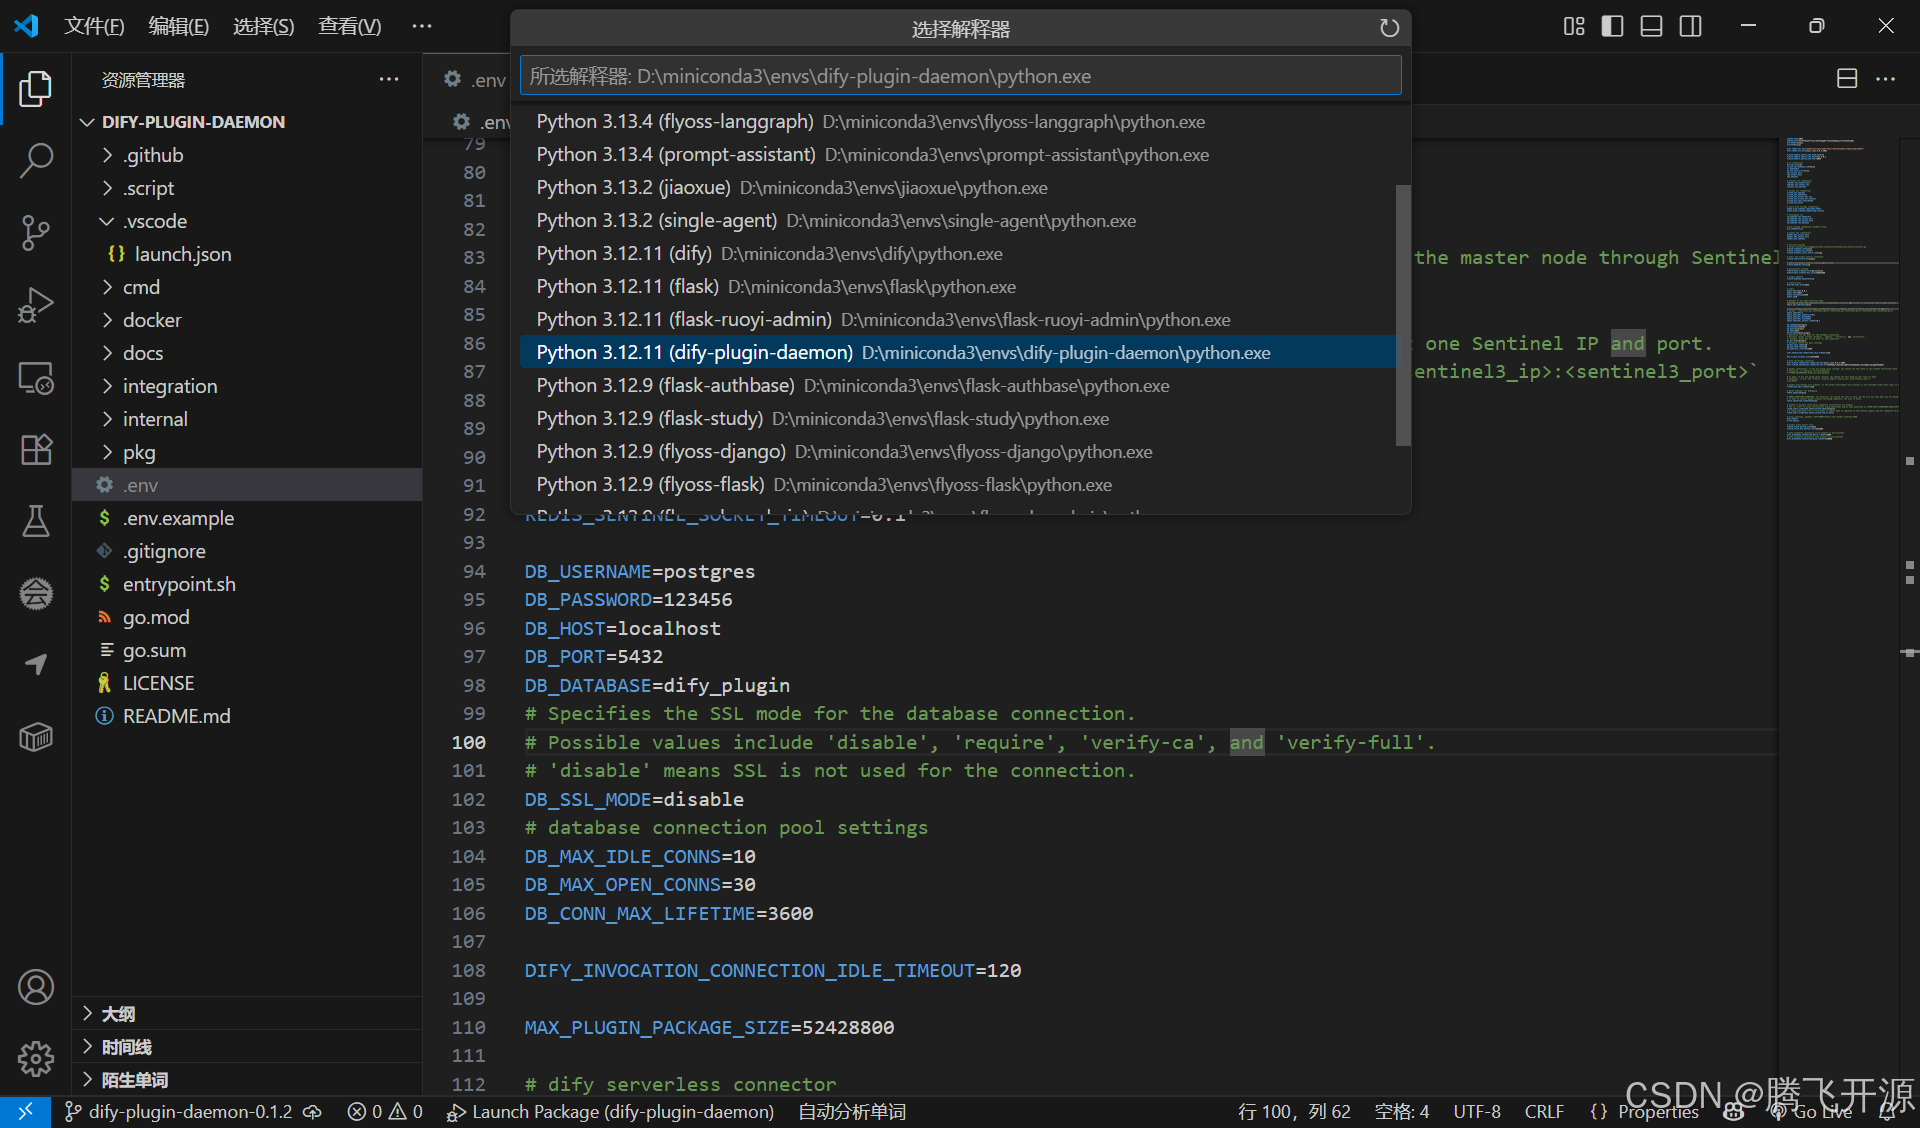Toggle the bottom panel visibility

coord(1651,26)
